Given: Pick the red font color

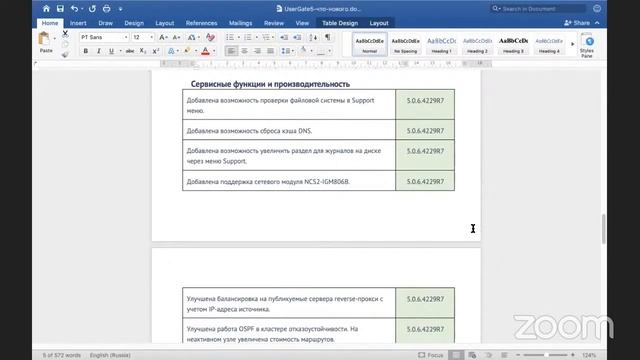Looking at the screenshot, I should [x=205, y=51].
